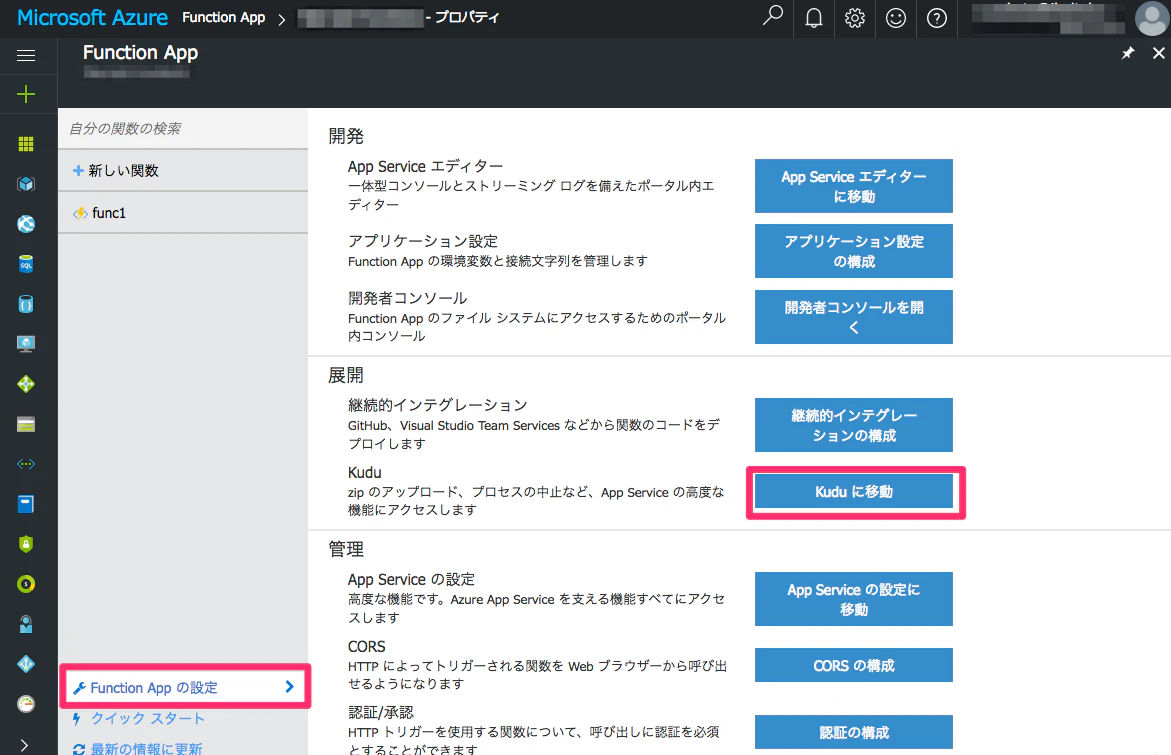Click 最新の情報に更新 refresh link
This screenshot has height=755, width=1171.
(x=146, y=748)
